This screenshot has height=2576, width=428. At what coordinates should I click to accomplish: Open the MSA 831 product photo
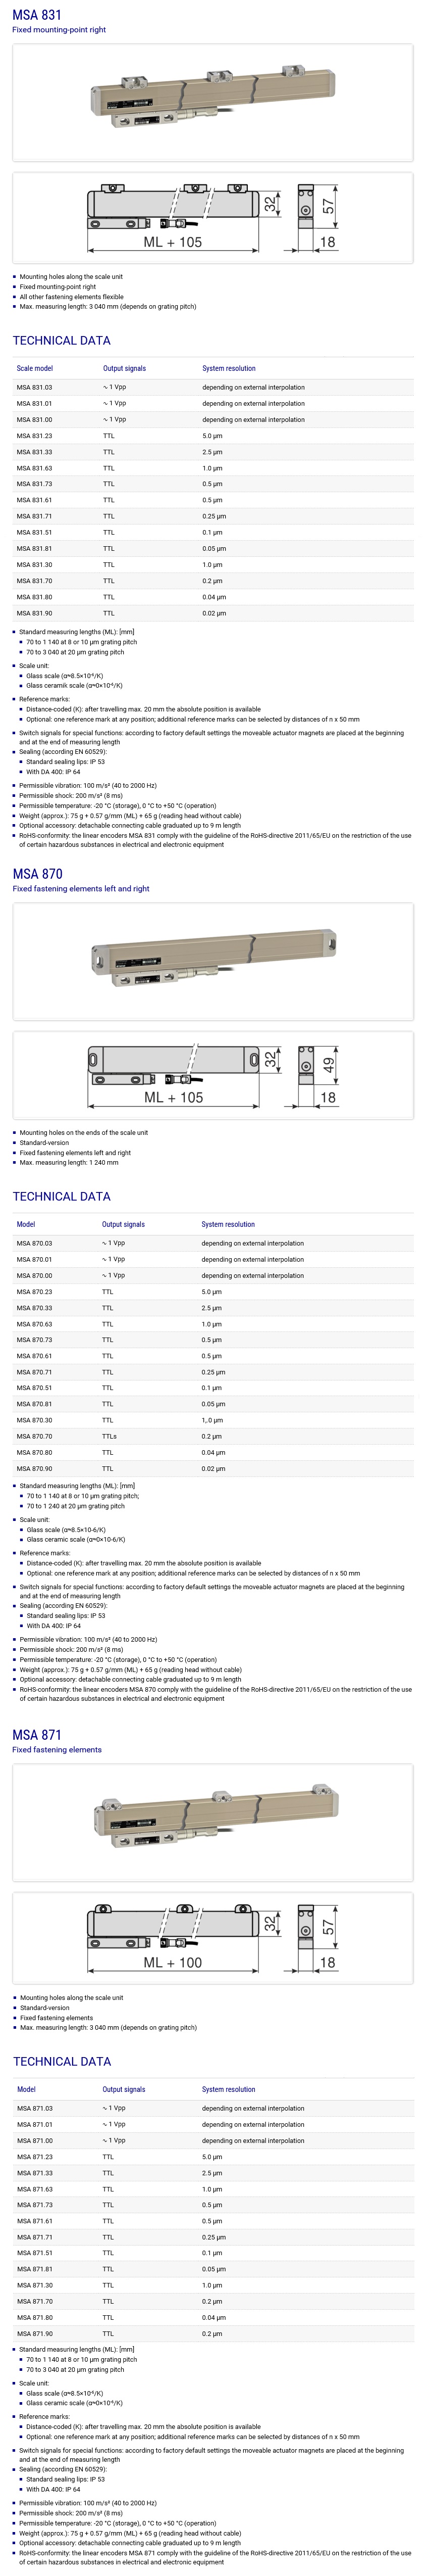coord(212,102)
